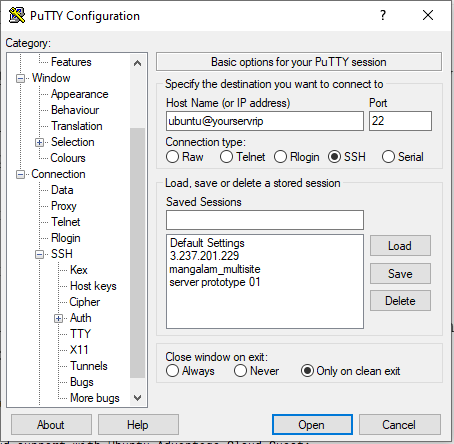Select mangalam_multisite saved session

point(215,269)
